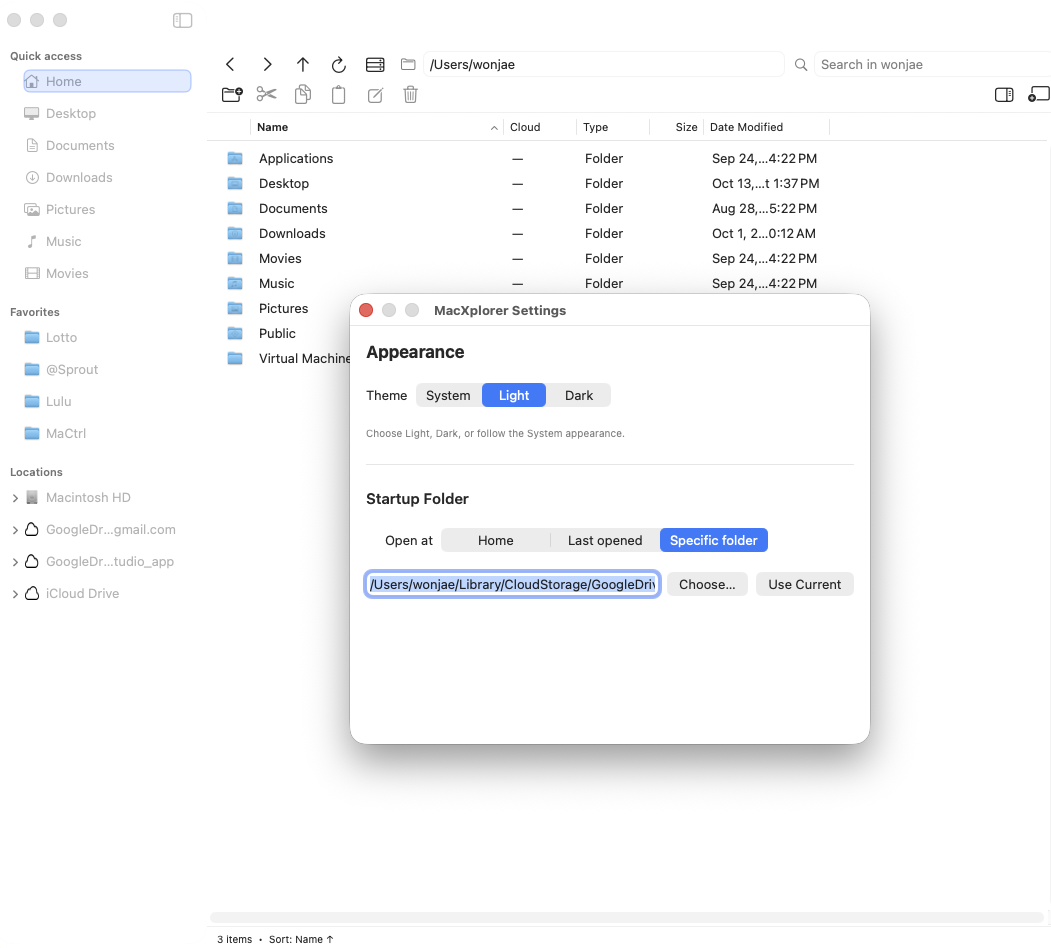Select Dark theme option

pyautogui.click(x=578, y=396)
